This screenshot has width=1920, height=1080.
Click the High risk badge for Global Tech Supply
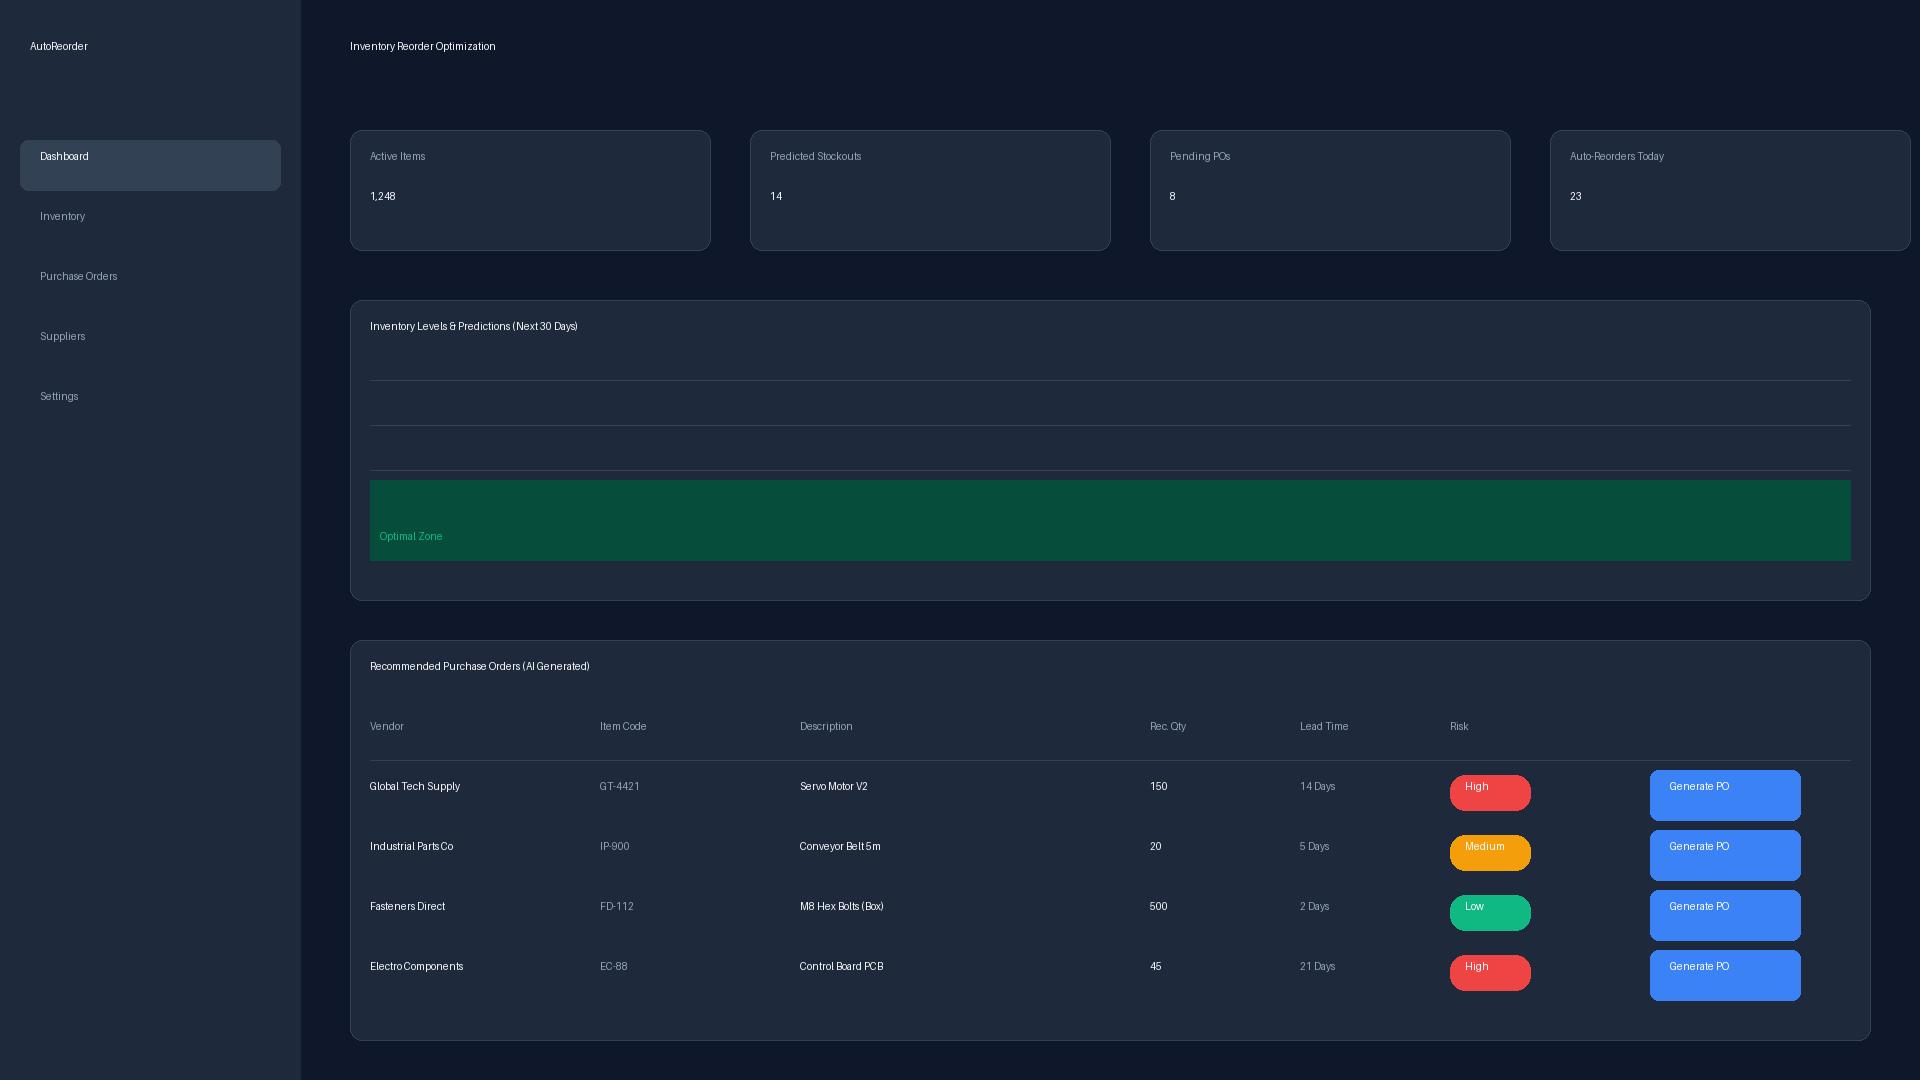(x=1489, y=792)
